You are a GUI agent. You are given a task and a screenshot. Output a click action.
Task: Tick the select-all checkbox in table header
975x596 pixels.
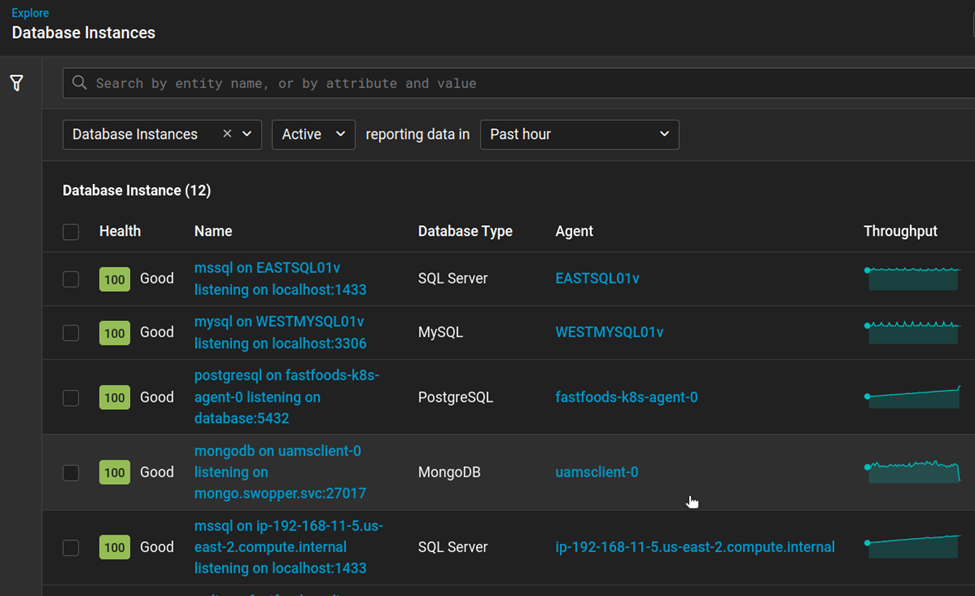point(71,232)
